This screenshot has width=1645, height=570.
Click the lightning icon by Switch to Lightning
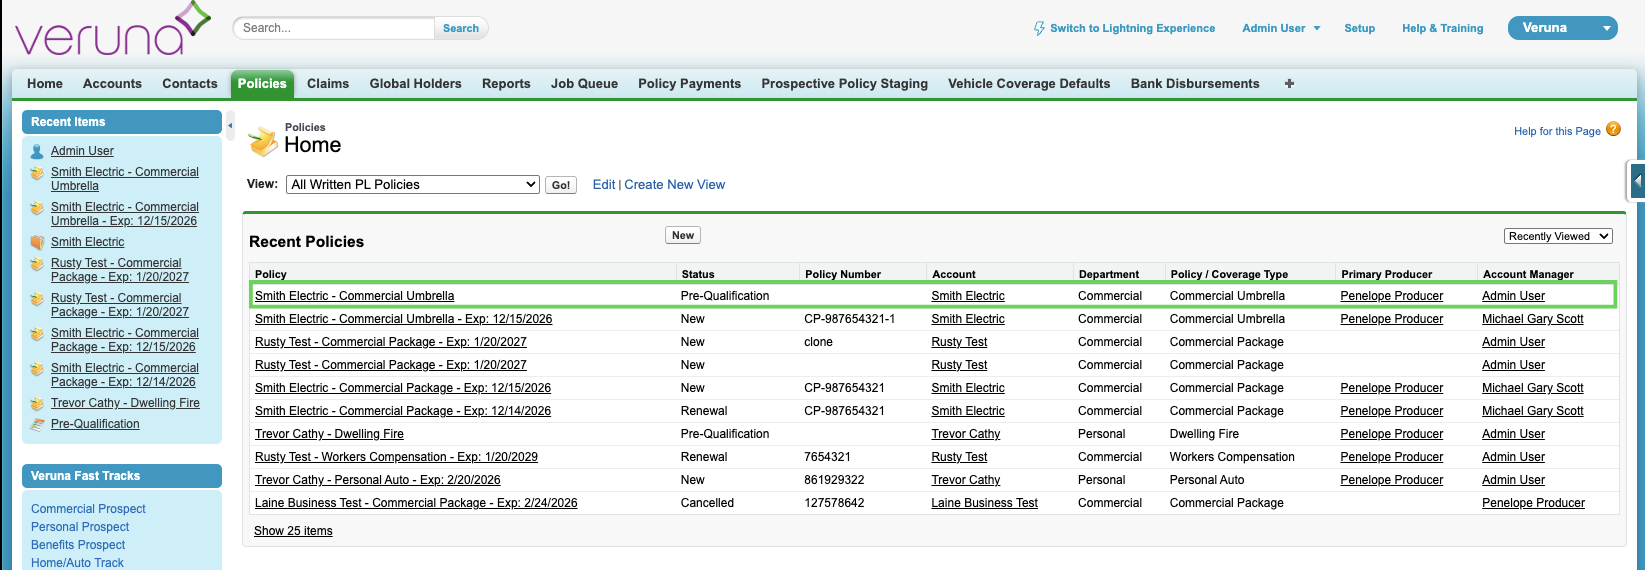[x=1039, y=29]
